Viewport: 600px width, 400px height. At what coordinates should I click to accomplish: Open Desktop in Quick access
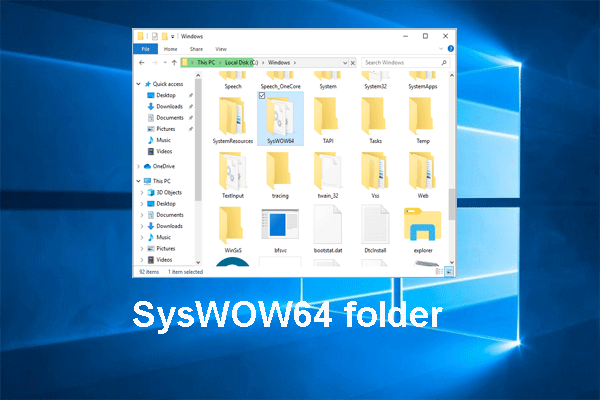point(166,95)
